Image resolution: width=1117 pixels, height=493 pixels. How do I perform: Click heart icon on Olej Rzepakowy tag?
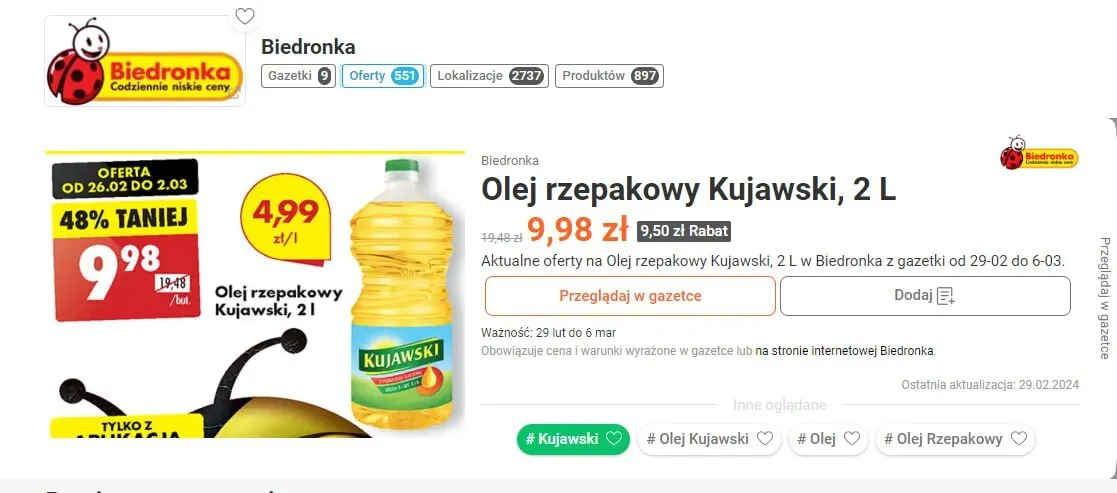coord(1019,439)
